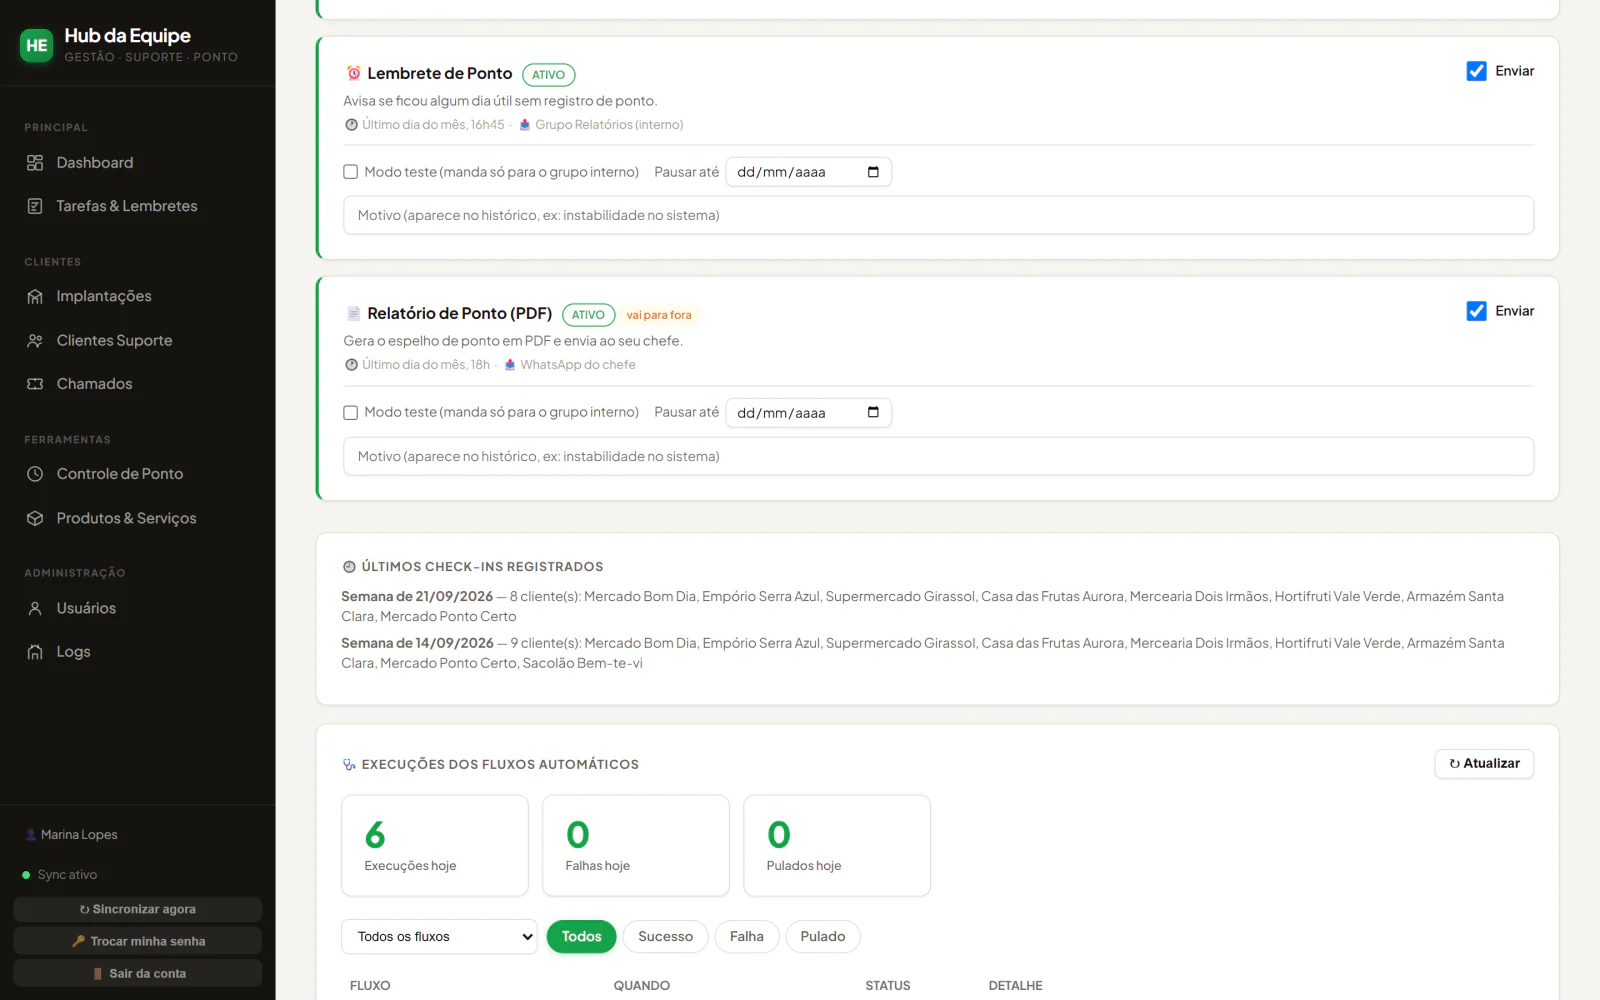Click the HE logo icon

tap(37, 45)
